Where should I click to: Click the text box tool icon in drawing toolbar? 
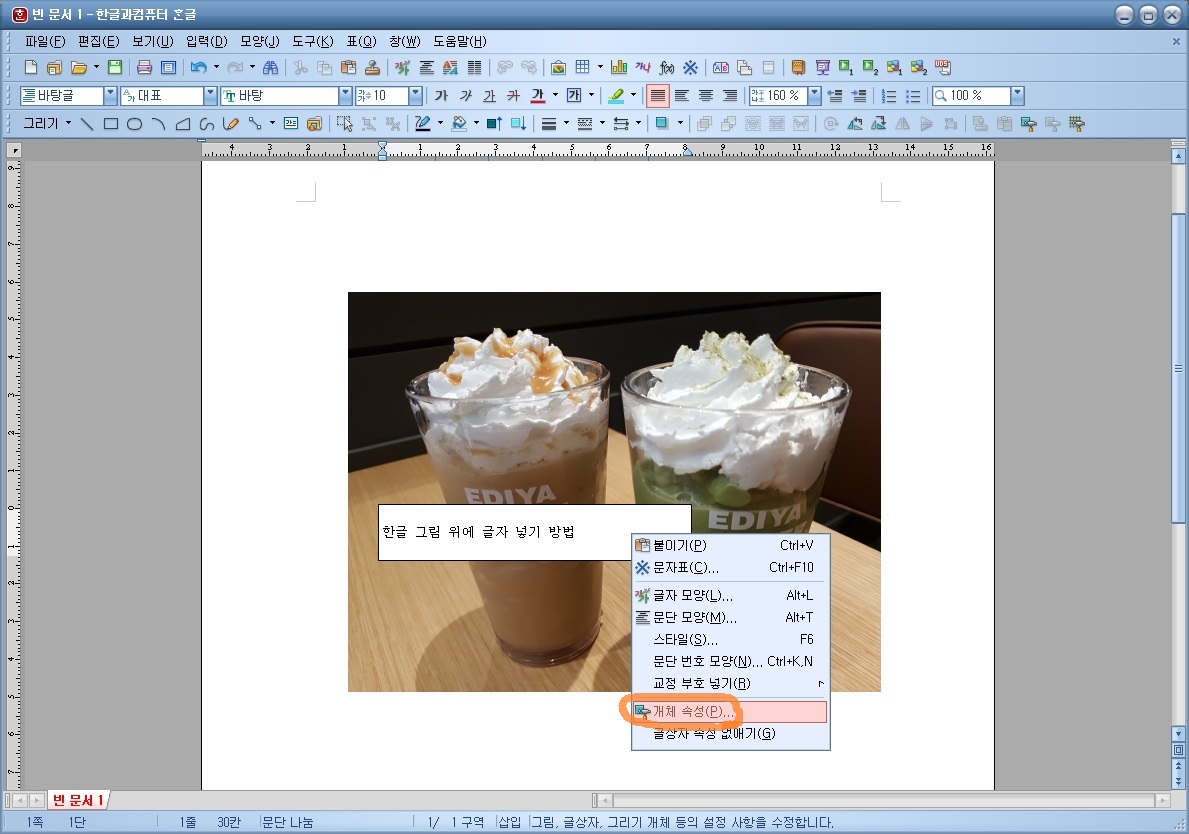coord(290,124)
